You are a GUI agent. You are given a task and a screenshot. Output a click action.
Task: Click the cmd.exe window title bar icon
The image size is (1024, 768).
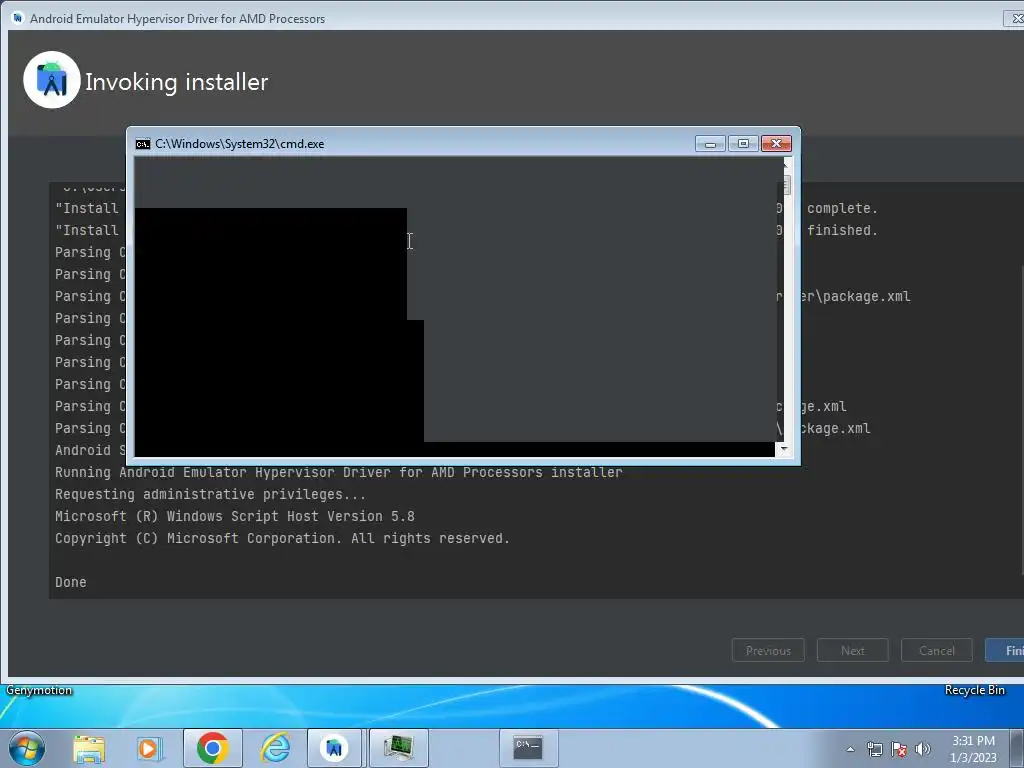click(142, 144)
